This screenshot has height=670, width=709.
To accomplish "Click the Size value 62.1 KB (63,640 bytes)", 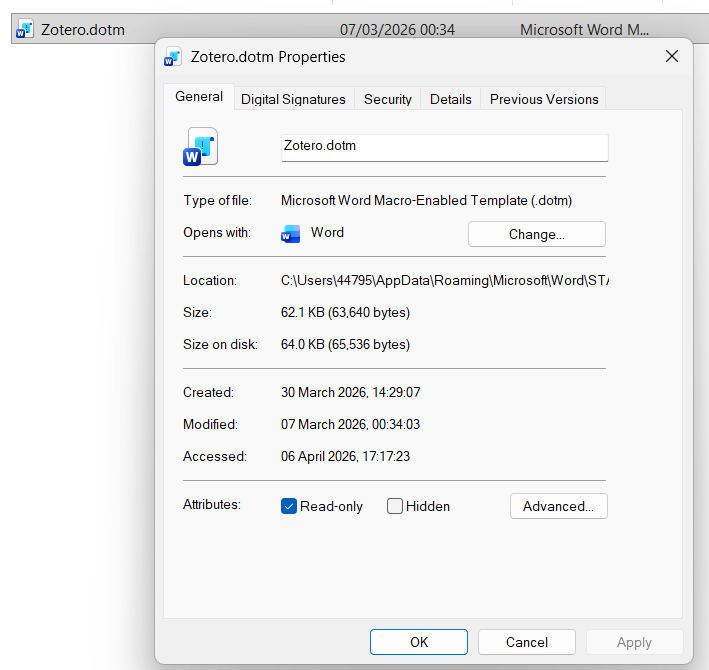I will point(345,312).
